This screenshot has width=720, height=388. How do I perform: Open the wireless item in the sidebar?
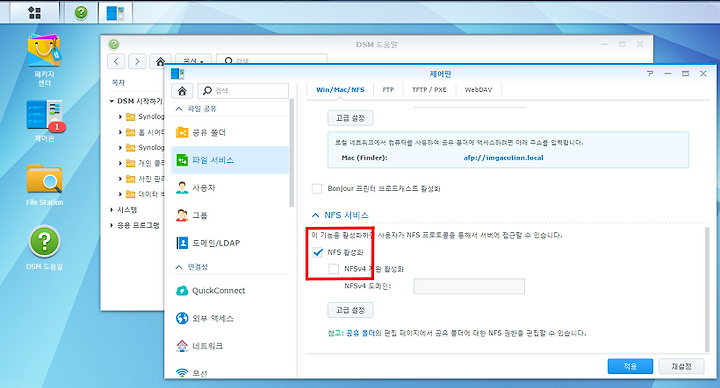tap(230, 373)
